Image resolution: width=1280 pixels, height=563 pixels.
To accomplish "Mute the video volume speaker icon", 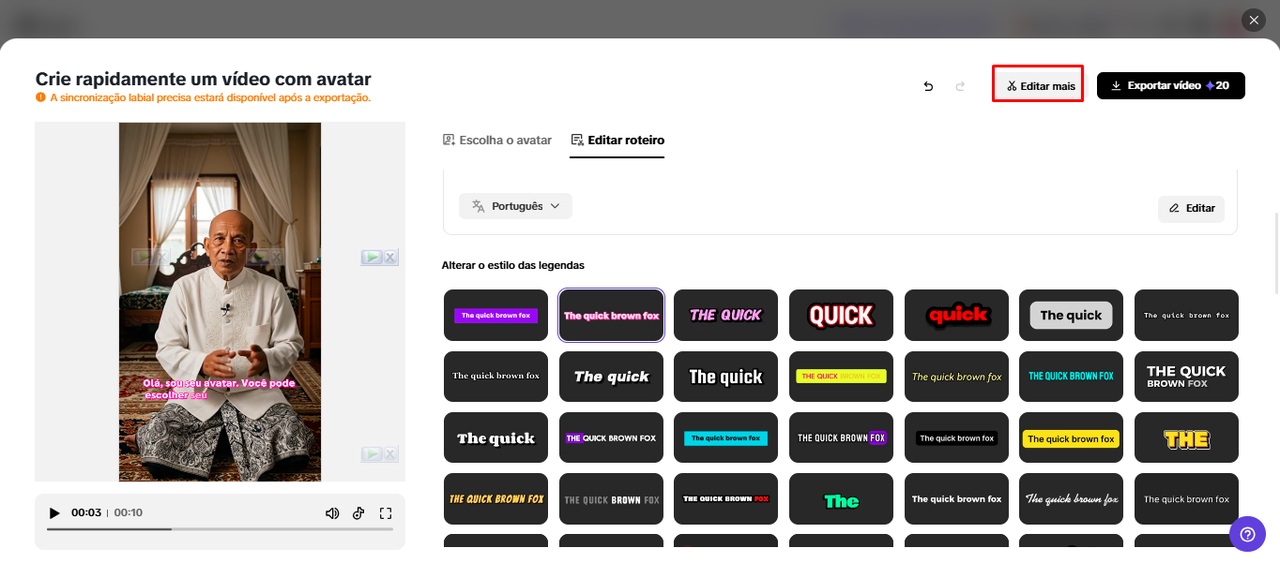I will pyautogui.click(x=332, y=513).
